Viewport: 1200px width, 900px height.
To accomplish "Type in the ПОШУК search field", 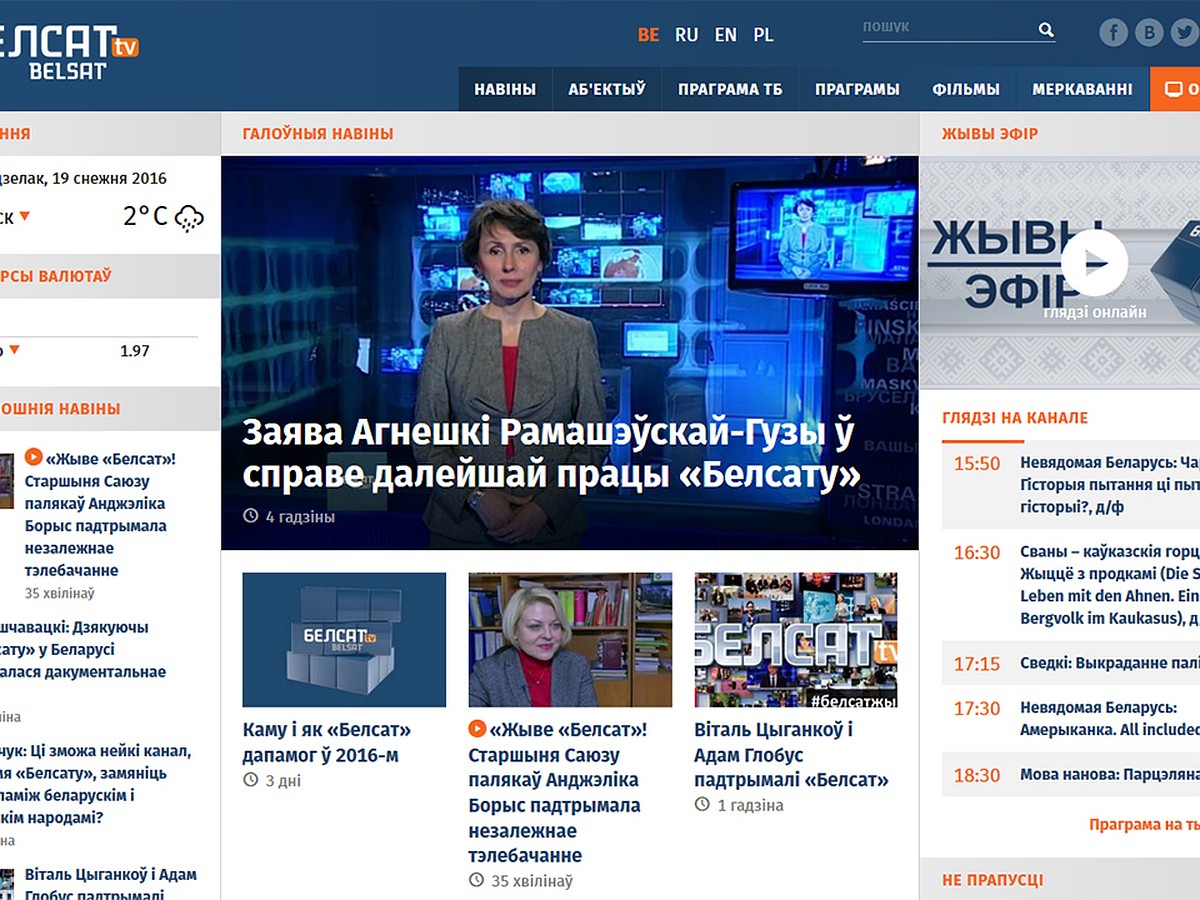I will pos(945,28).
